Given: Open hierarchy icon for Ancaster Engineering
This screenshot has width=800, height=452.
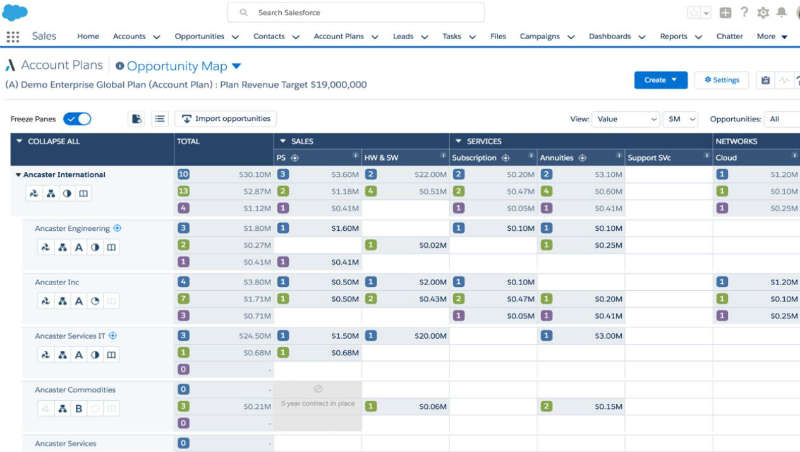Looking at the screenshot, I should coord(62,247).
